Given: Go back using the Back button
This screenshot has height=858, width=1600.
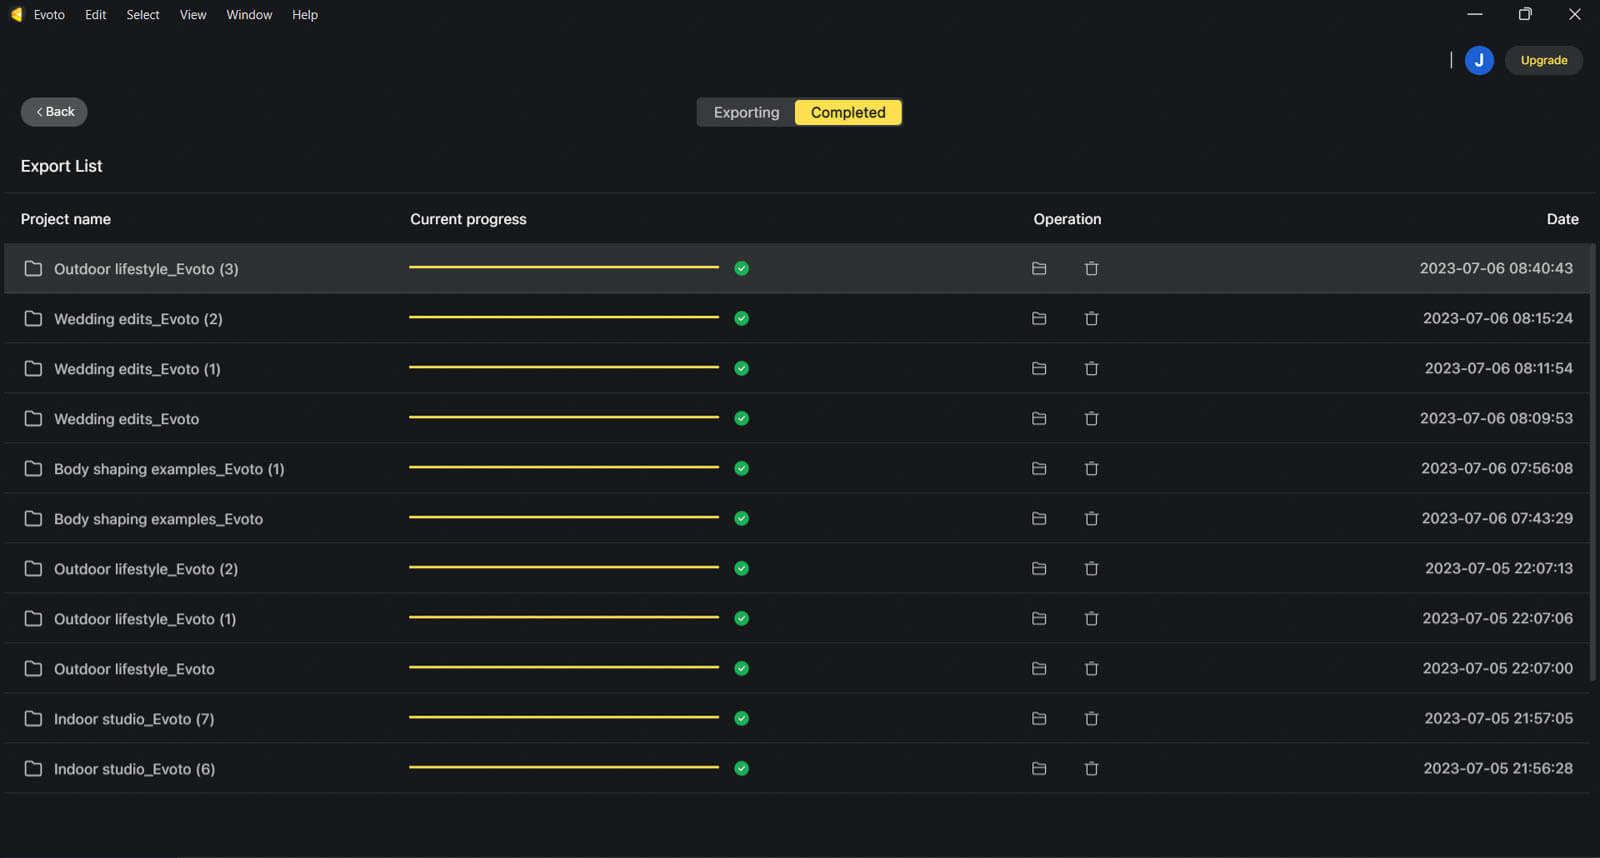Looking at the screenshot, I should pos(54,112).
